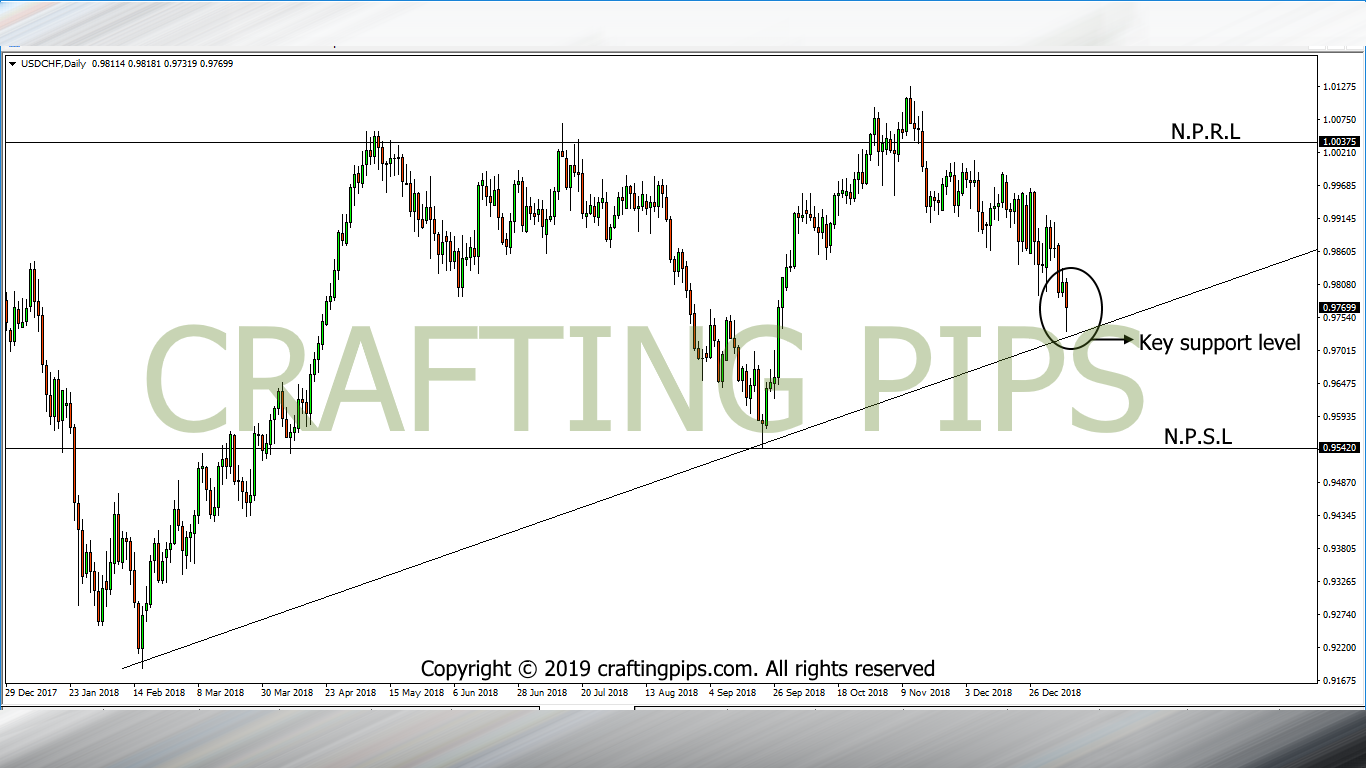Click 0.99685 on the price scale
The width and height of the screenshot is (1366, 768).
pos(1339,186)
